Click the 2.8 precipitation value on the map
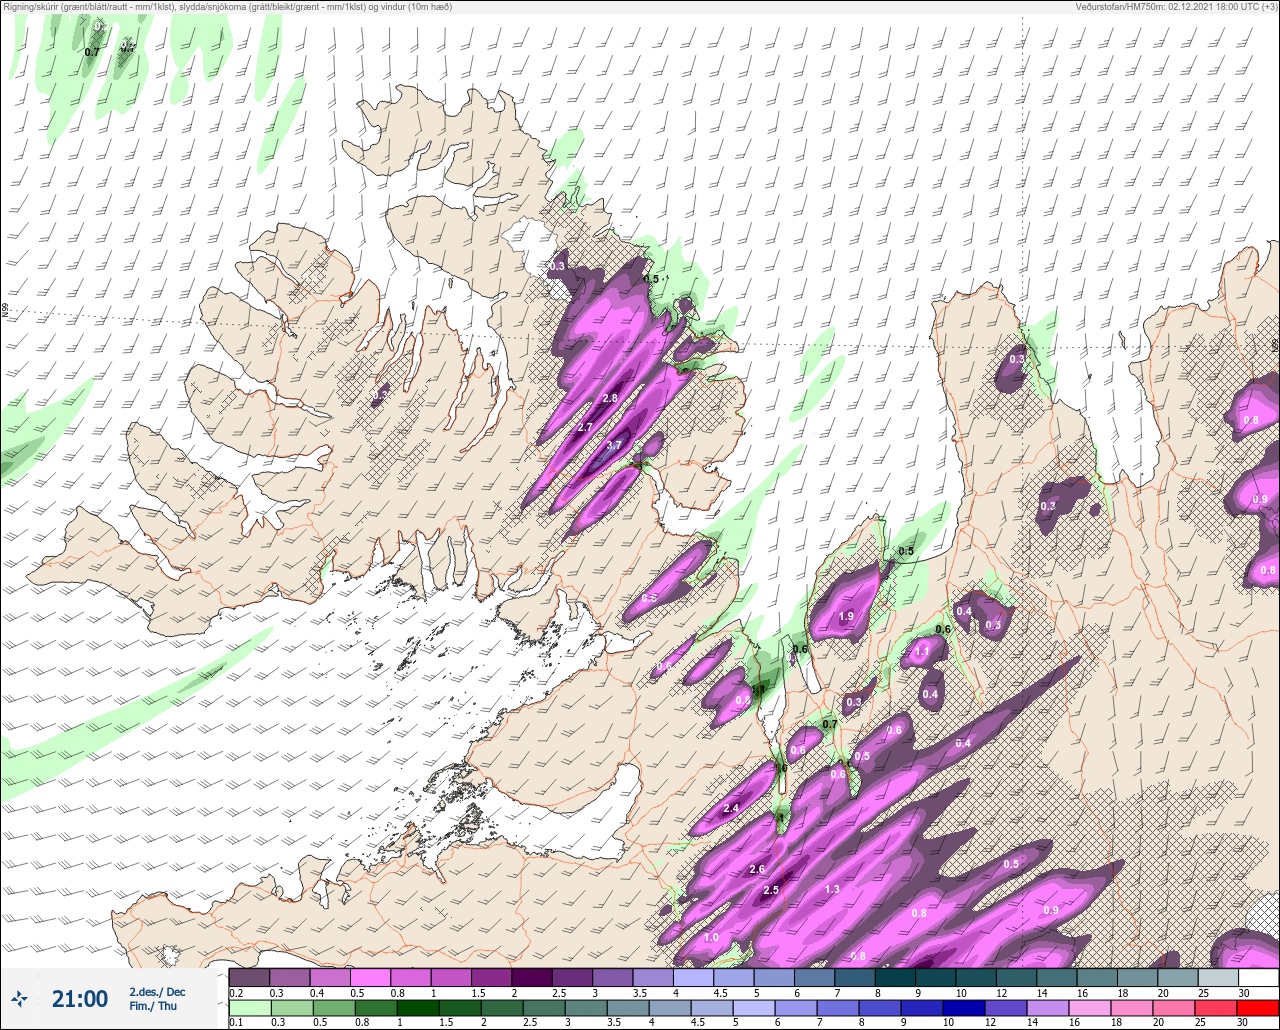 point(610,399)
